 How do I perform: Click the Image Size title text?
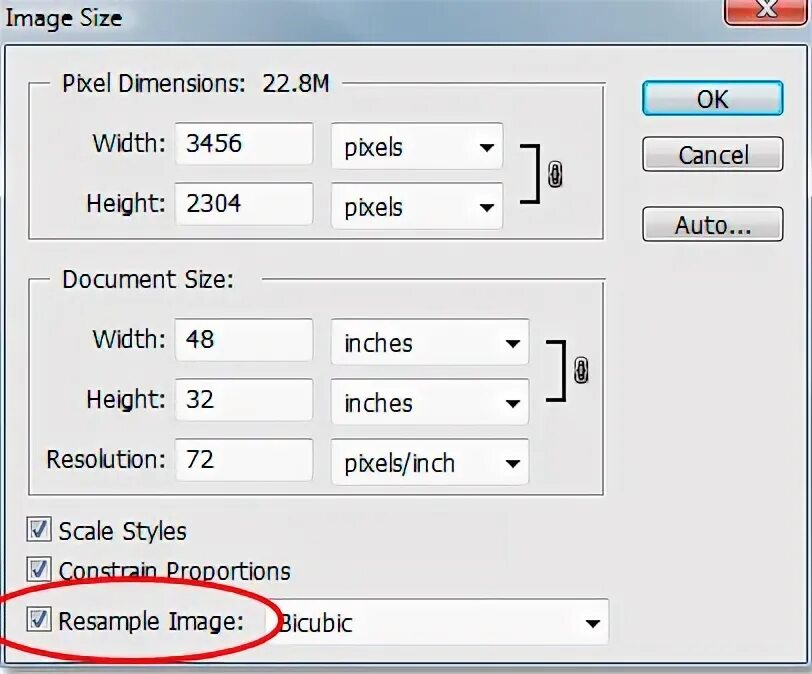64,19
